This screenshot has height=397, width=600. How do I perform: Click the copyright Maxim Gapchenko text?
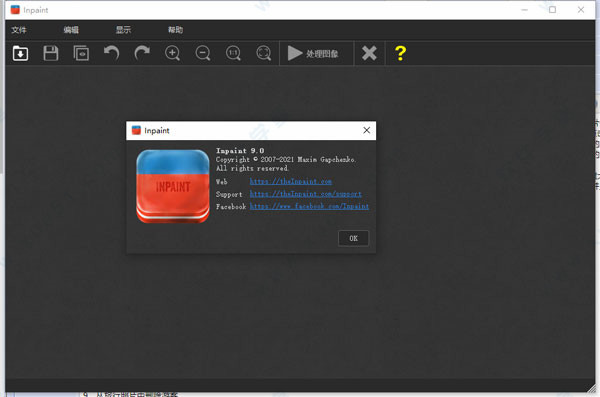[286, 160]
